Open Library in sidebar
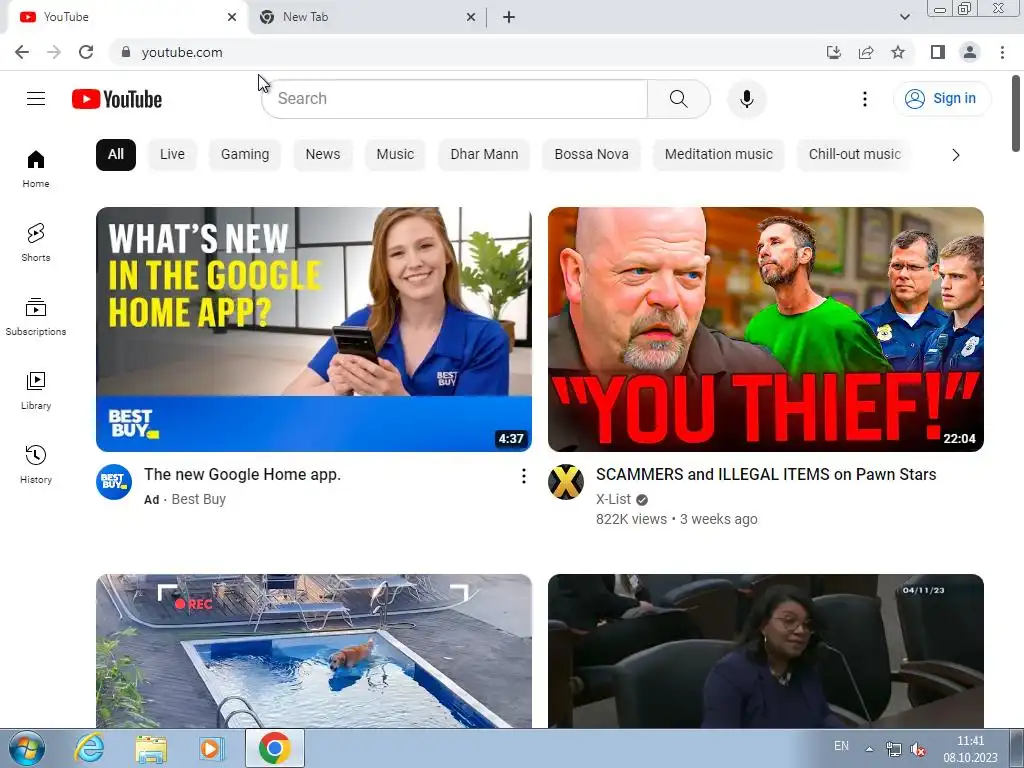 tap(36, 391)
